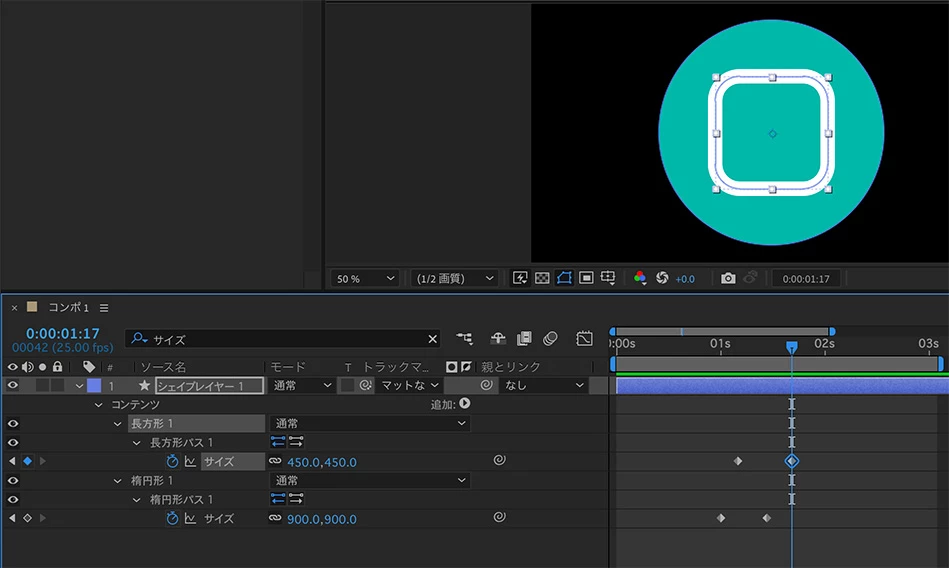Open the なし parent link dropdown
The height and width of the screenshot is (568, 949).
click(x=543, y=385)
